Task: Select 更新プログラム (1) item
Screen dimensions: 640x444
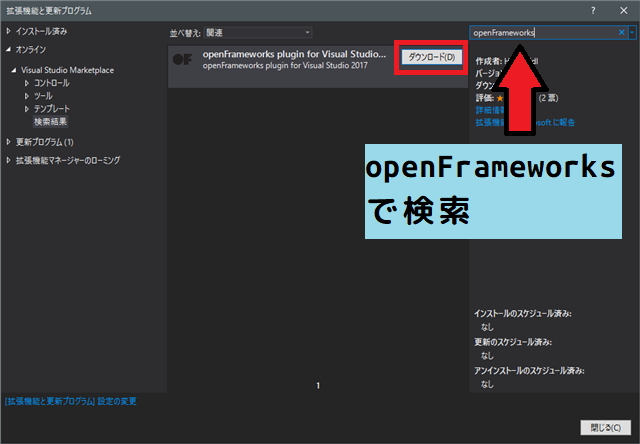Action: 44,142
